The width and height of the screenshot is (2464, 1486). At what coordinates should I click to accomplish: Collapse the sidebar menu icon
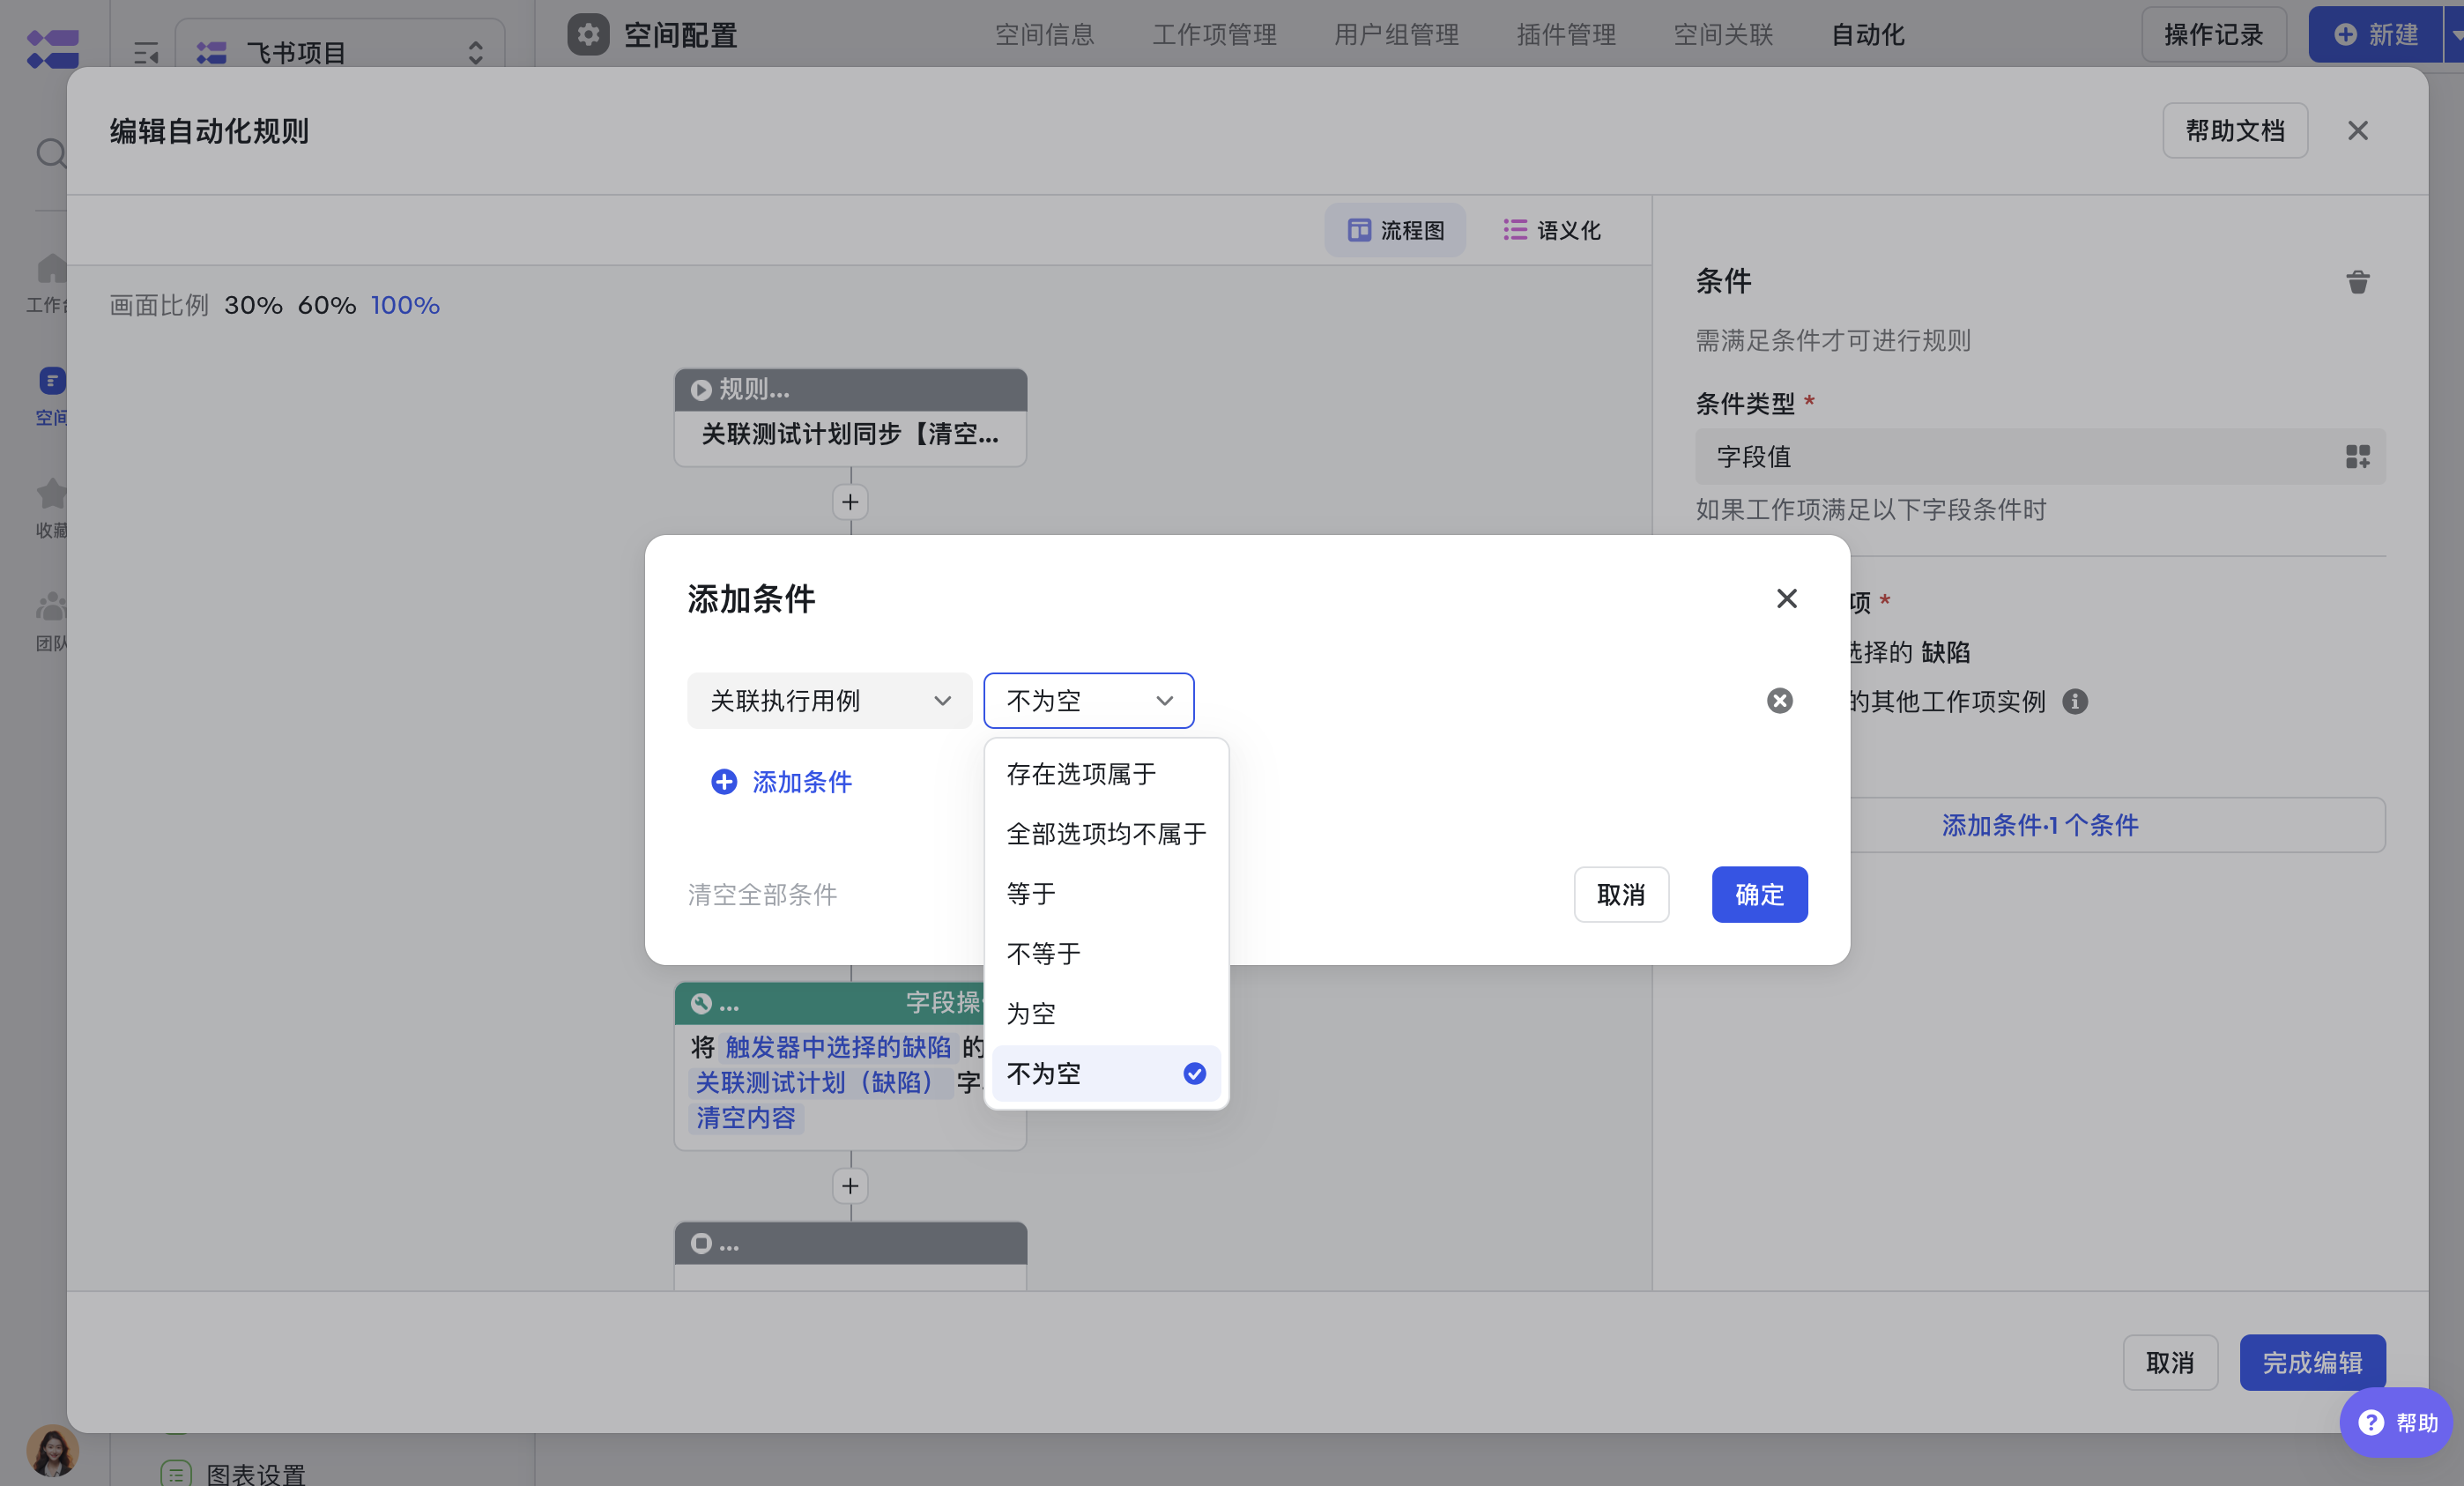tap(146, 52)
